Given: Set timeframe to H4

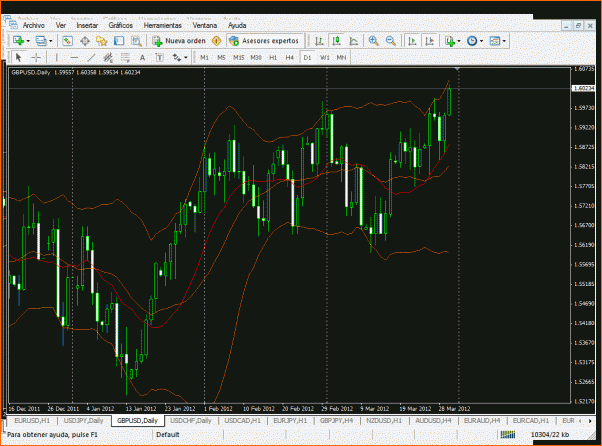Looking at the screenshot, I should (x=290, y=58).
